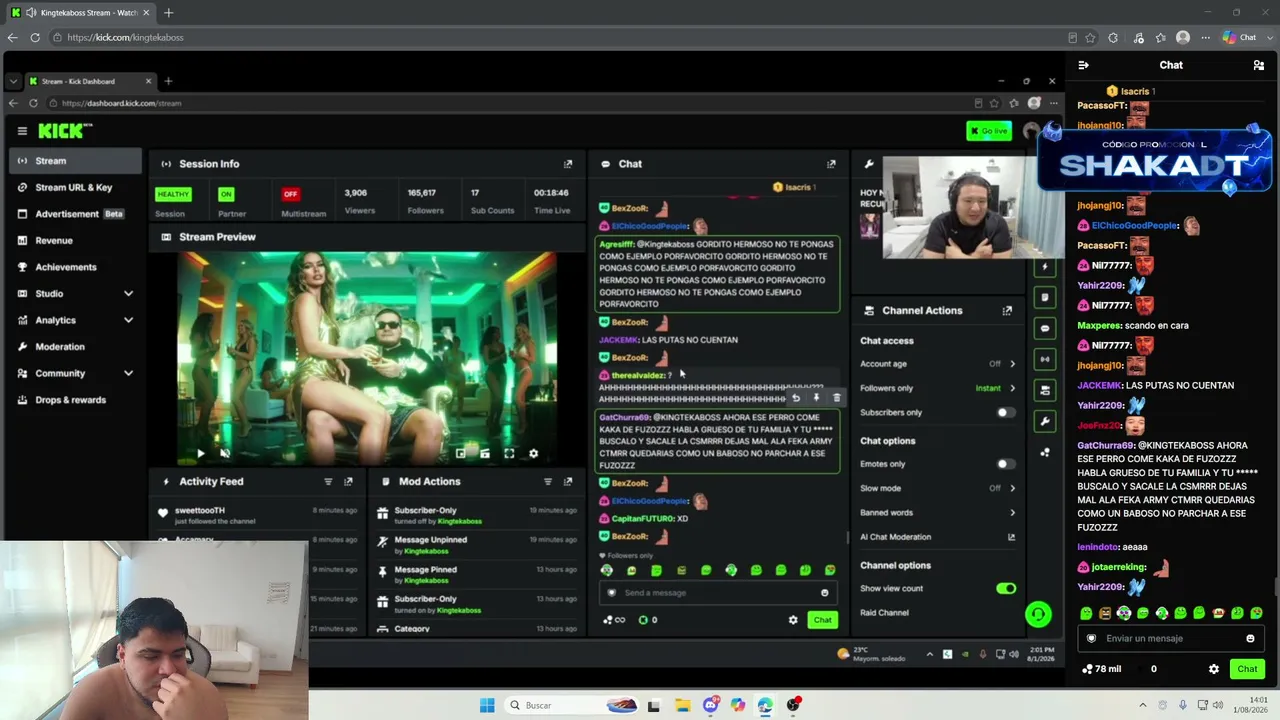This screenshot has height=720, width=1280.
Task: Open emoji picker in the right chat input
Action: pos(1250,639)
